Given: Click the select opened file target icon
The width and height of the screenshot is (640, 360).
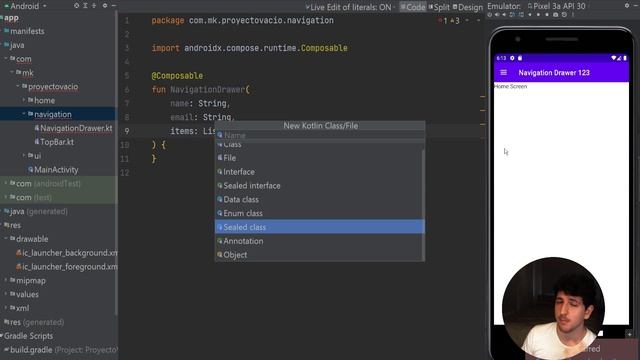Looking at the screenshot, I should click(76, 6).
